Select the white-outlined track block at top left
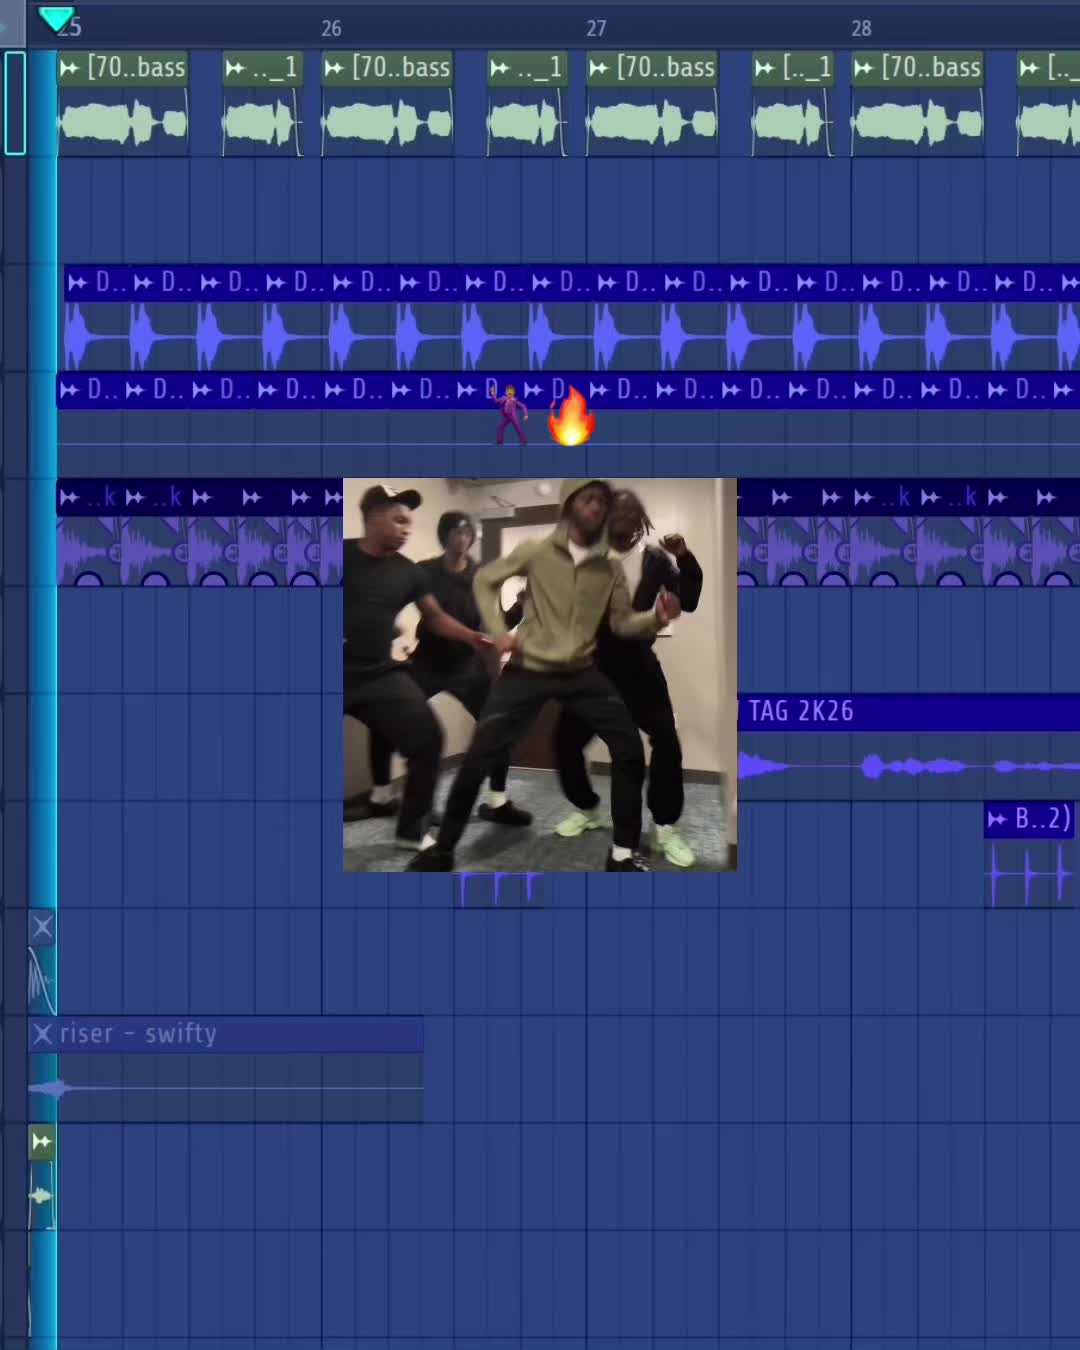 15,103
